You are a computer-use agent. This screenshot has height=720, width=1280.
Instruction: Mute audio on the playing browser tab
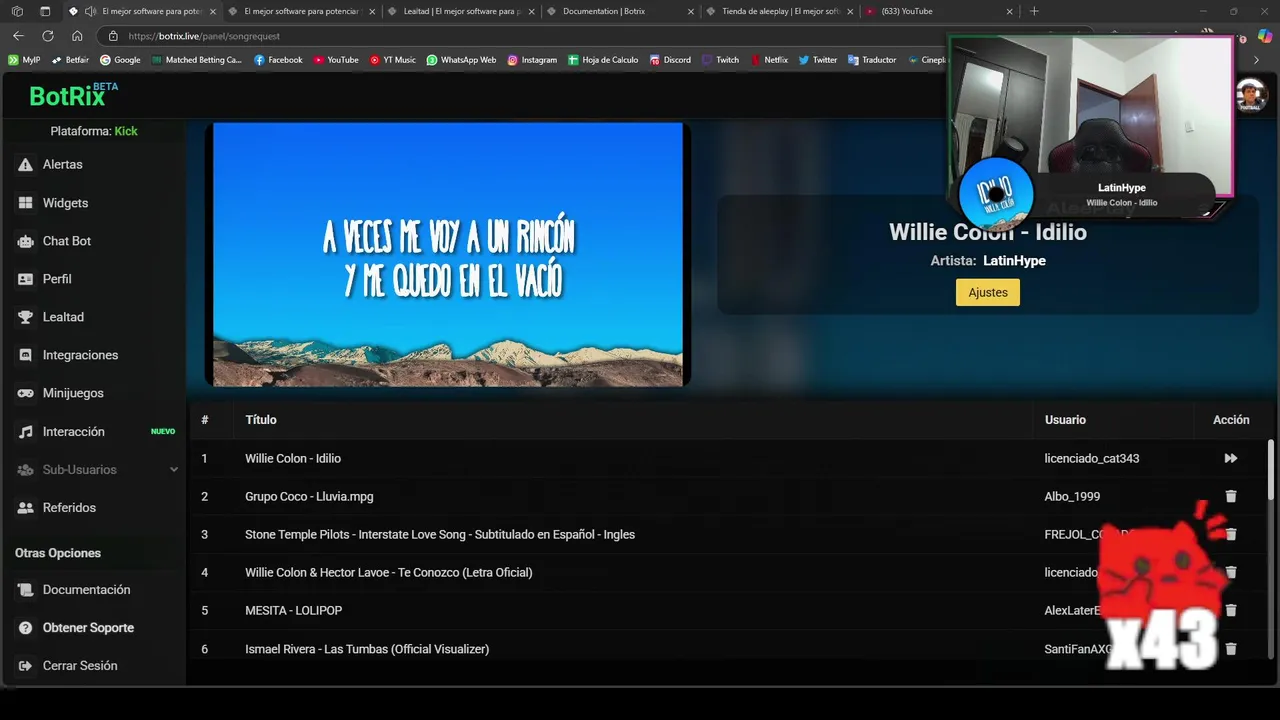click(90, 11)
